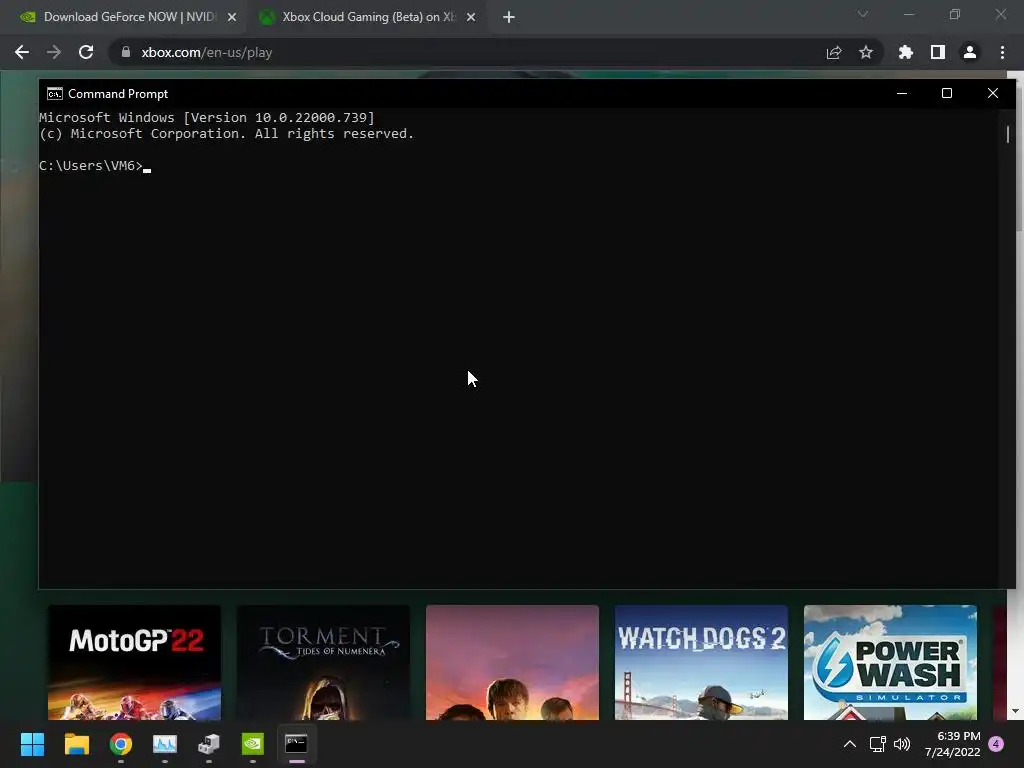Show hidden system tray icons
The height and width of the screenshot is (768, 1024).
point(850,744)
